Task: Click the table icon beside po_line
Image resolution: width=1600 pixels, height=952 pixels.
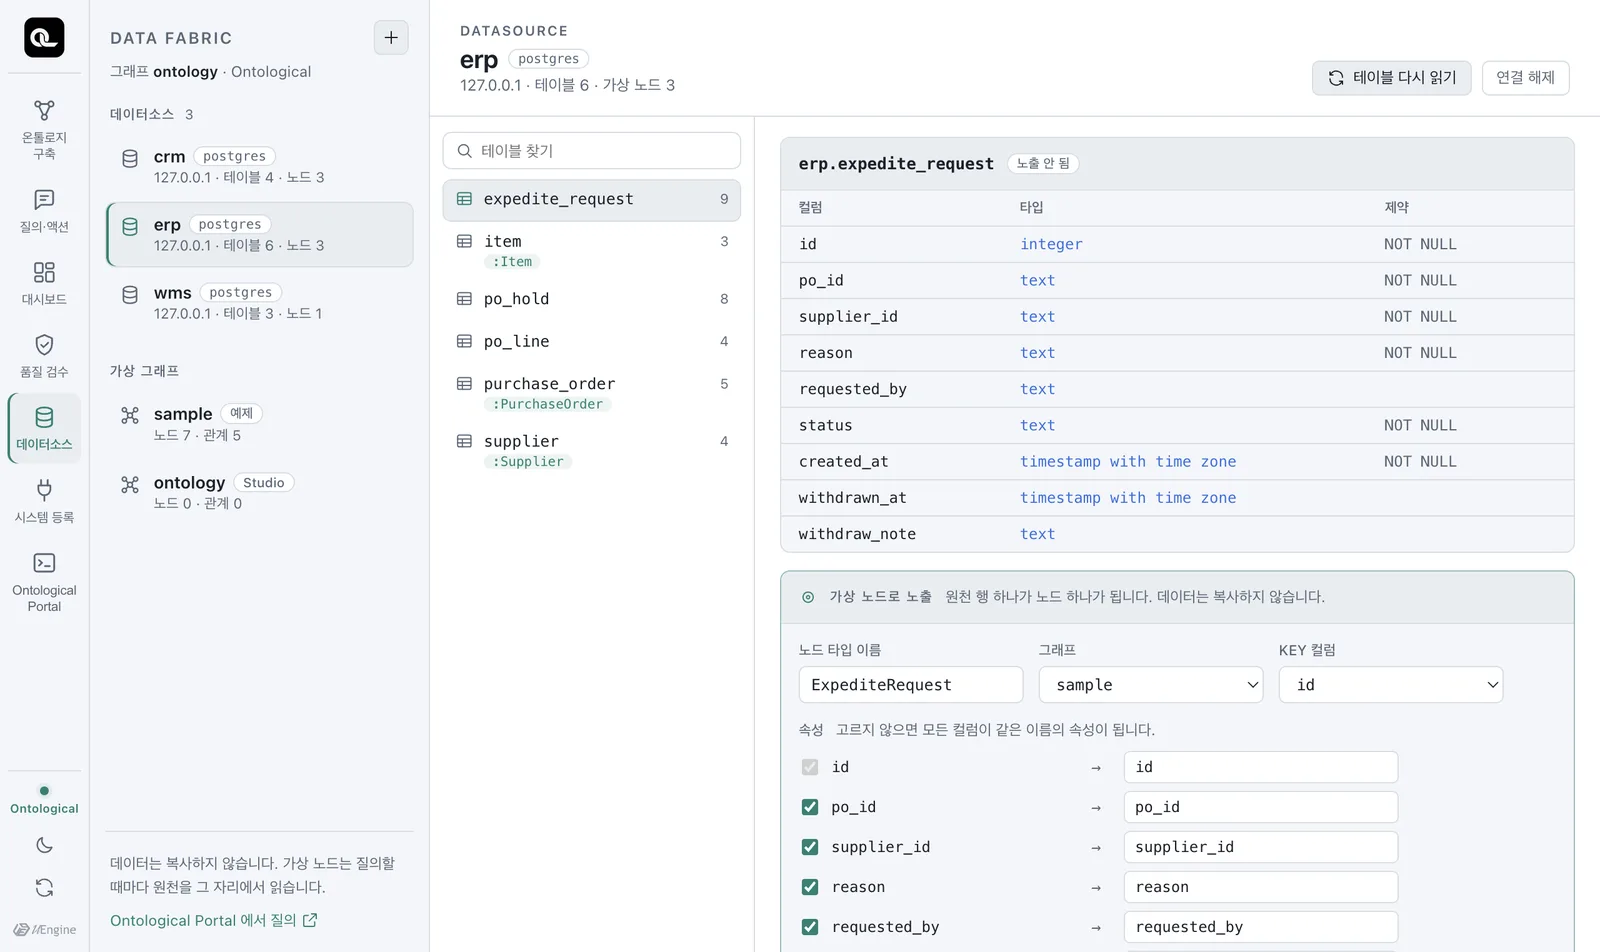Action: tap(464, 342)
